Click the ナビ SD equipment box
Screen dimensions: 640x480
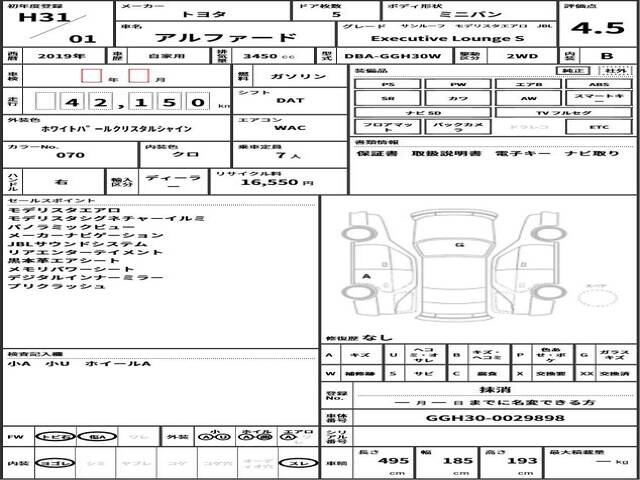[x=423, y=112]
